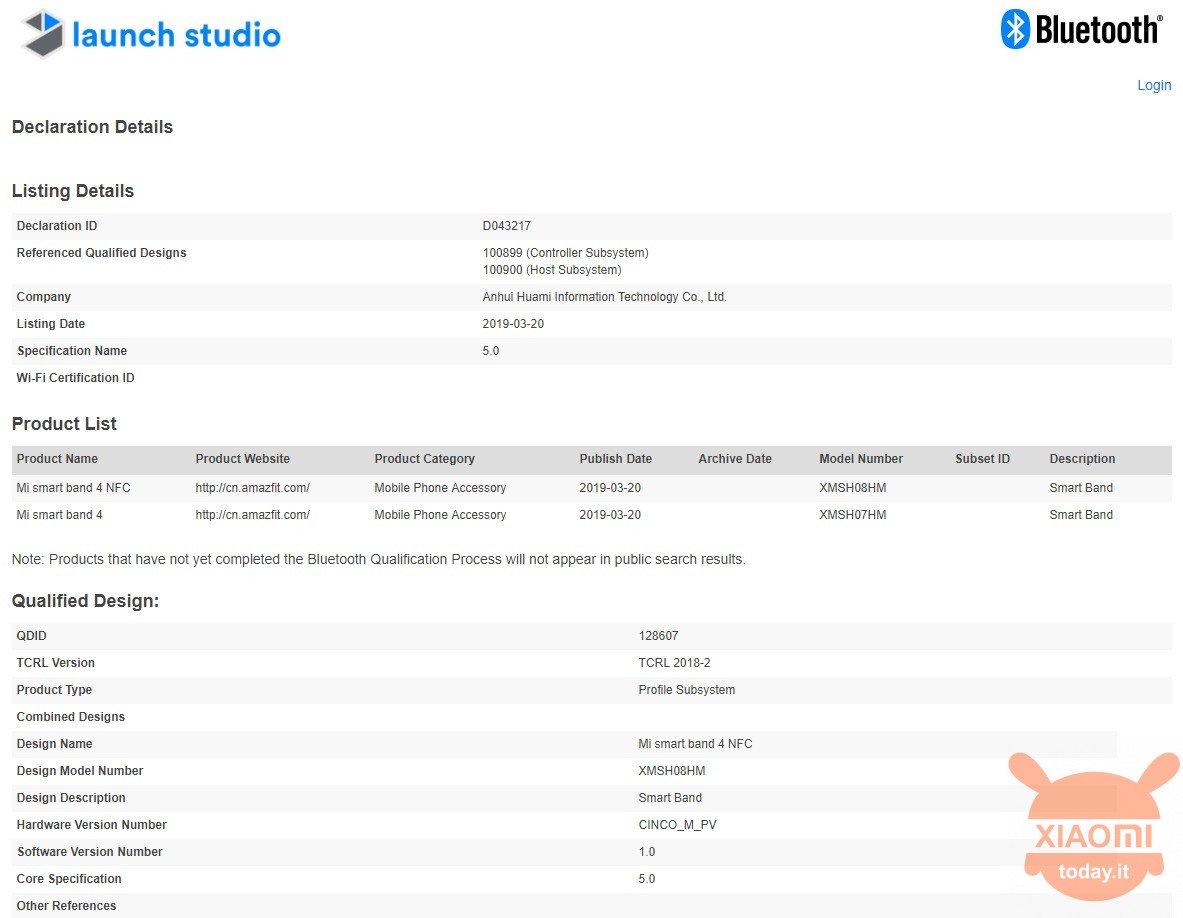
Task: Click the Publish Date column header
Action: (615, 459)
